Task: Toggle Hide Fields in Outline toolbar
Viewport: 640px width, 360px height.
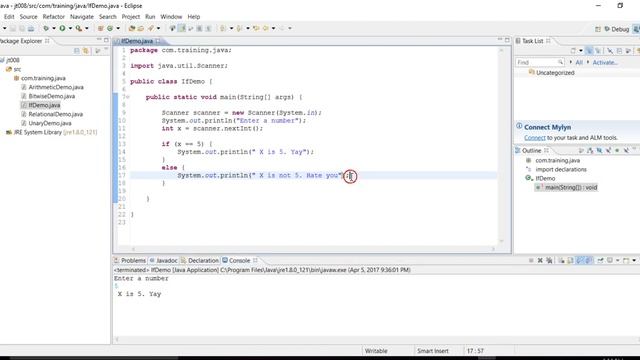Action: click(x=599, y=151)
